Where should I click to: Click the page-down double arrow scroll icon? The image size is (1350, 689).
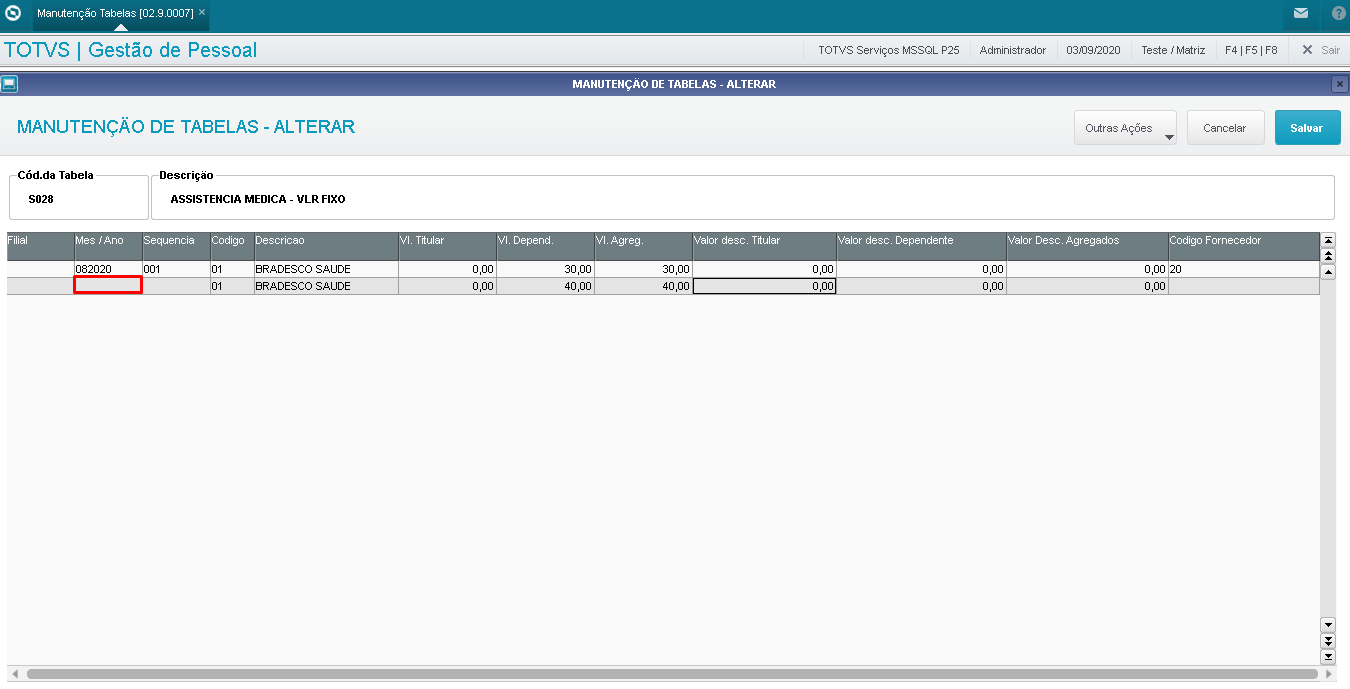[x=1328, y=640]
